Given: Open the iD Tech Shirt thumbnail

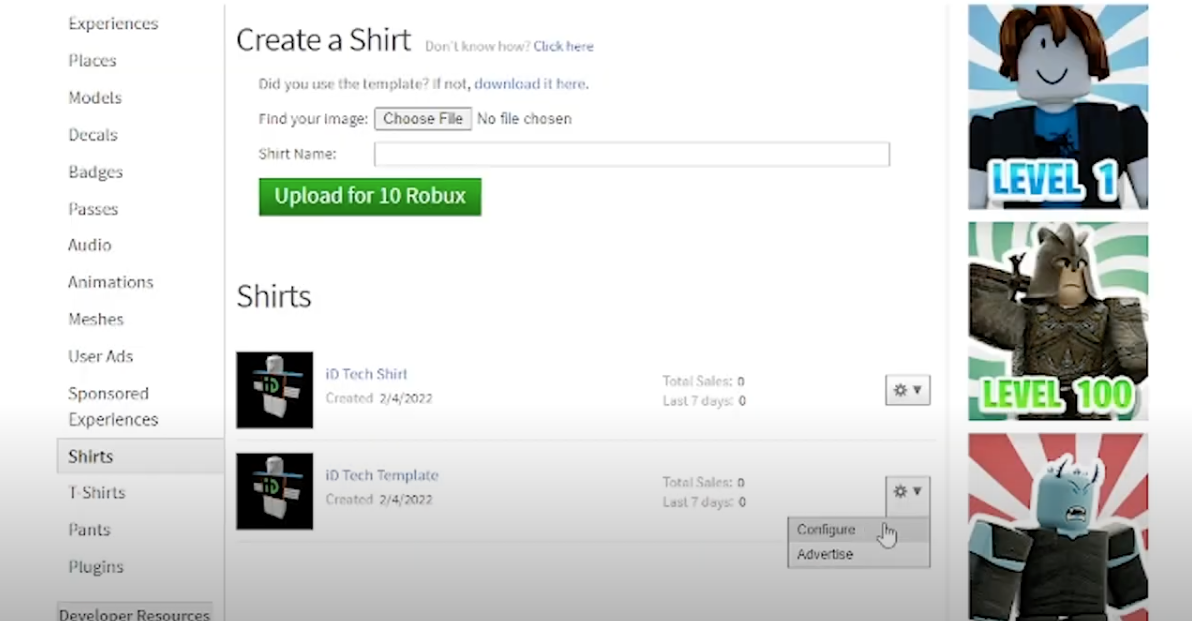Looking at the screenshot, I should click(x=274, y=390).
